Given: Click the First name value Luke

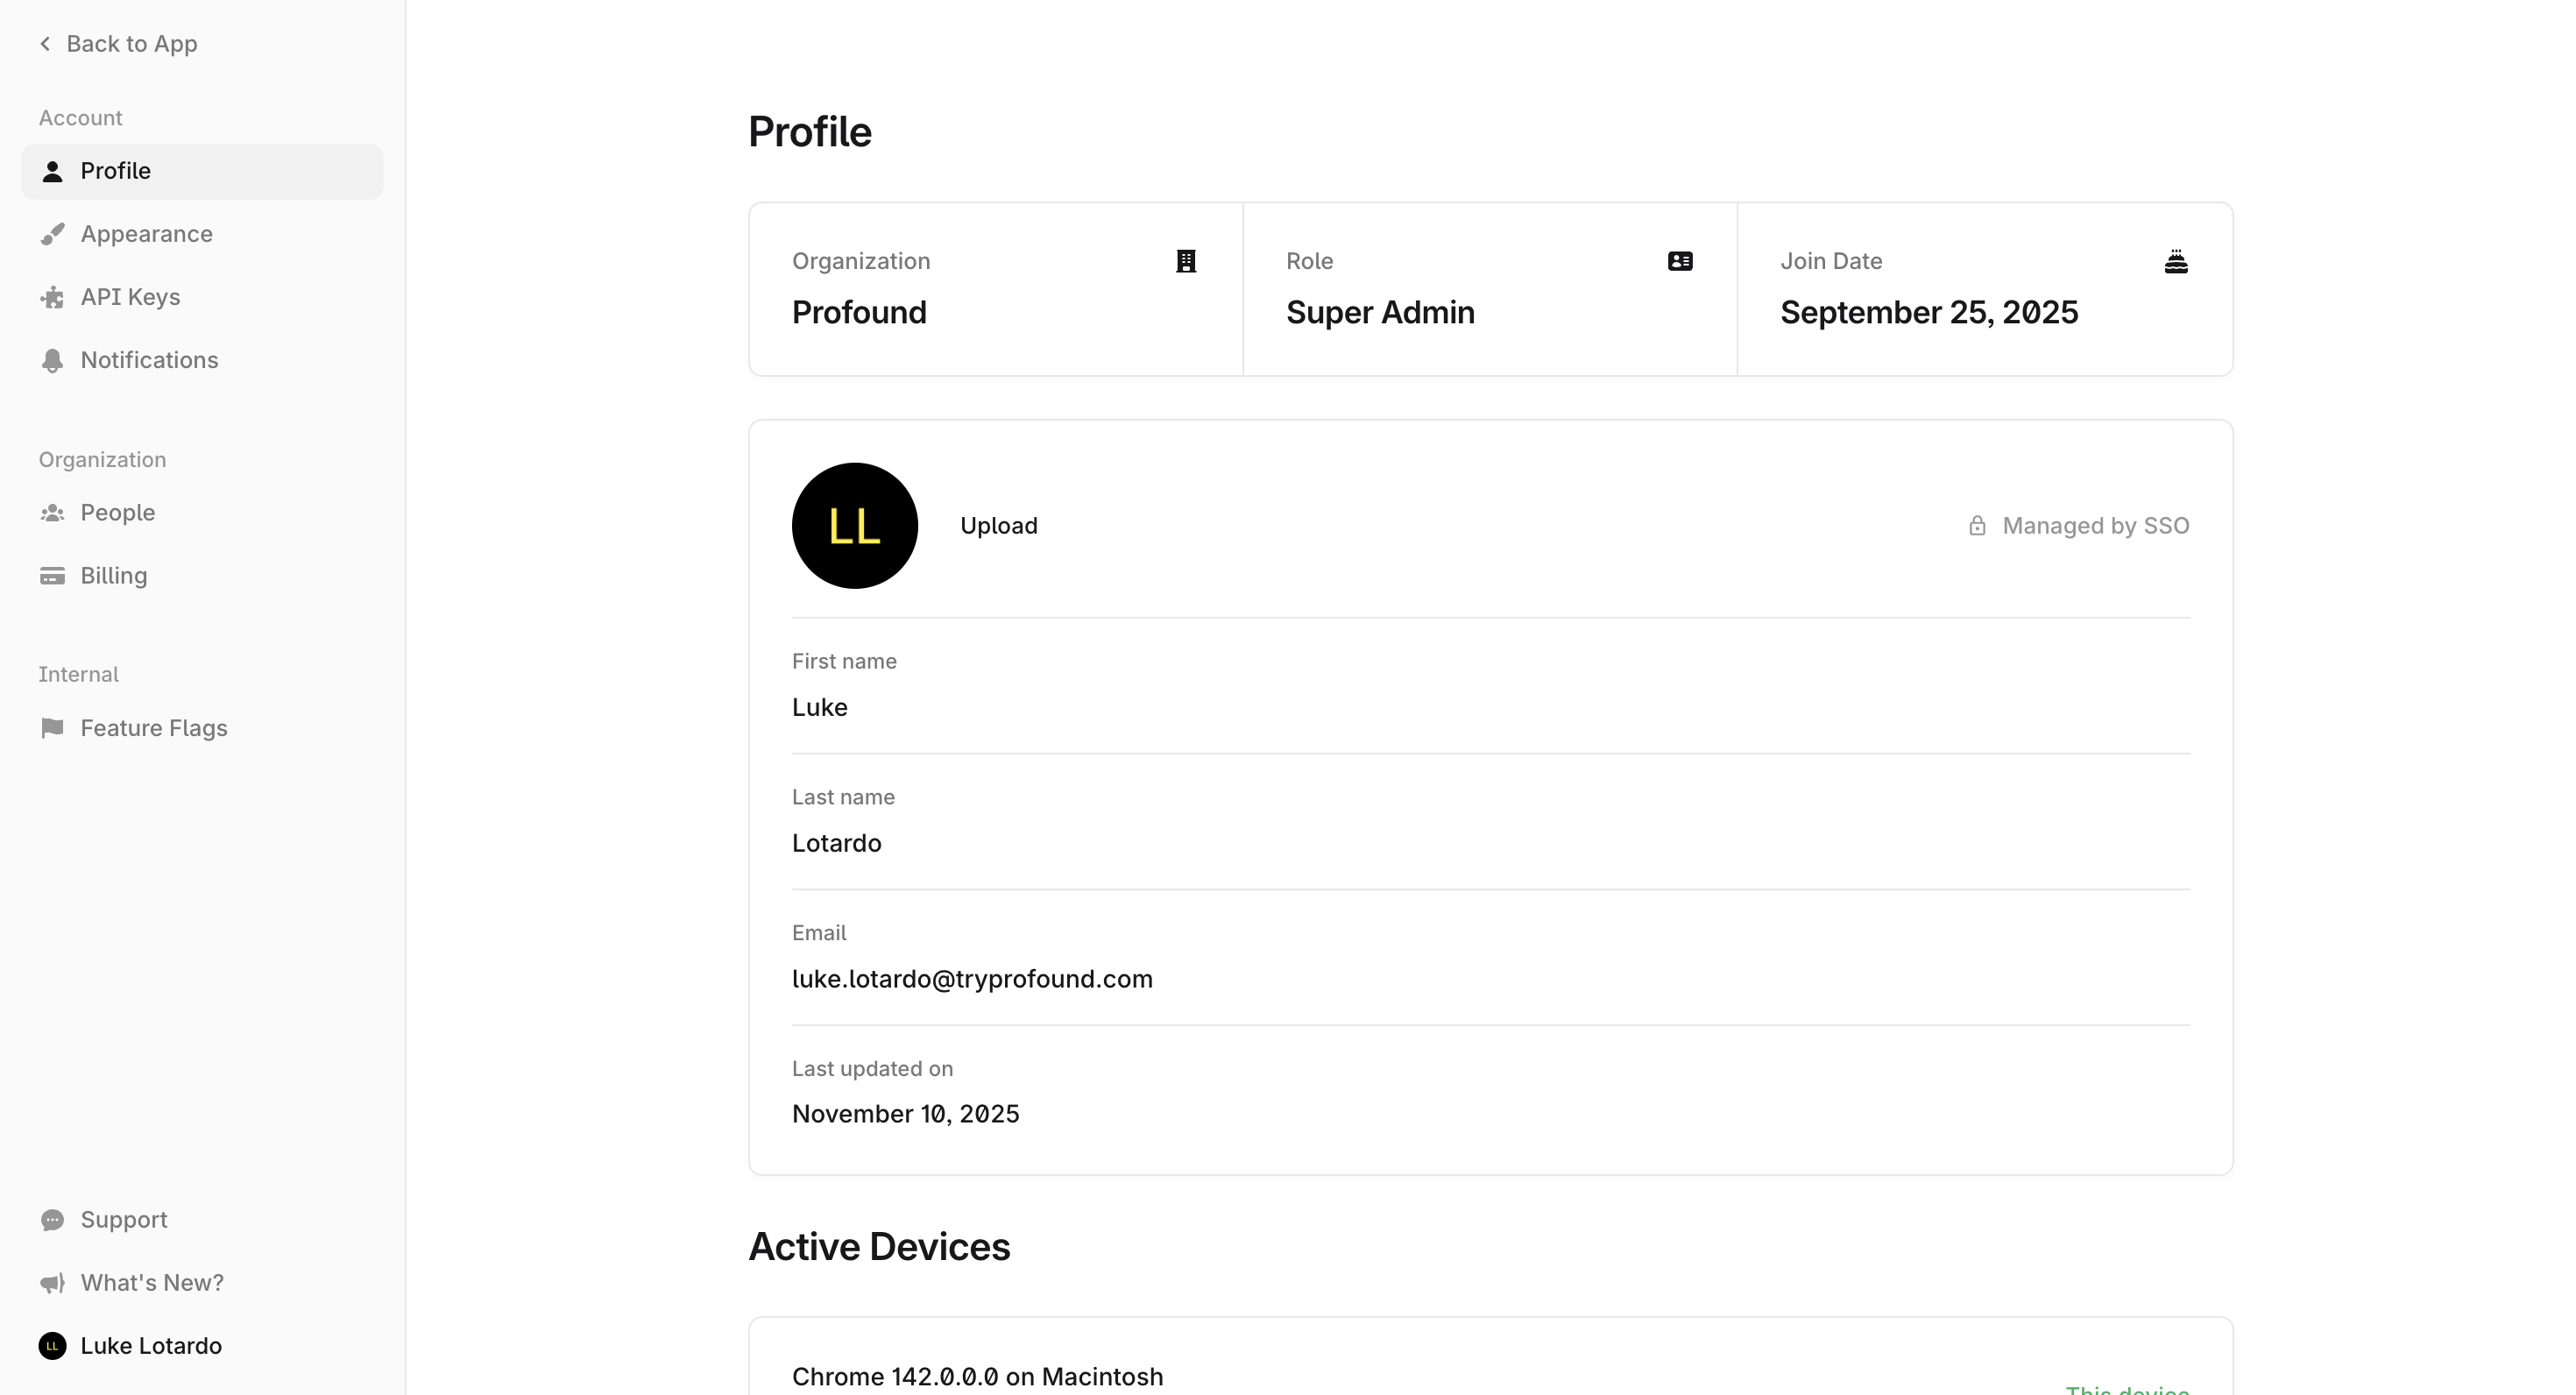Looking at the screenshot, I should pos(819,707).
